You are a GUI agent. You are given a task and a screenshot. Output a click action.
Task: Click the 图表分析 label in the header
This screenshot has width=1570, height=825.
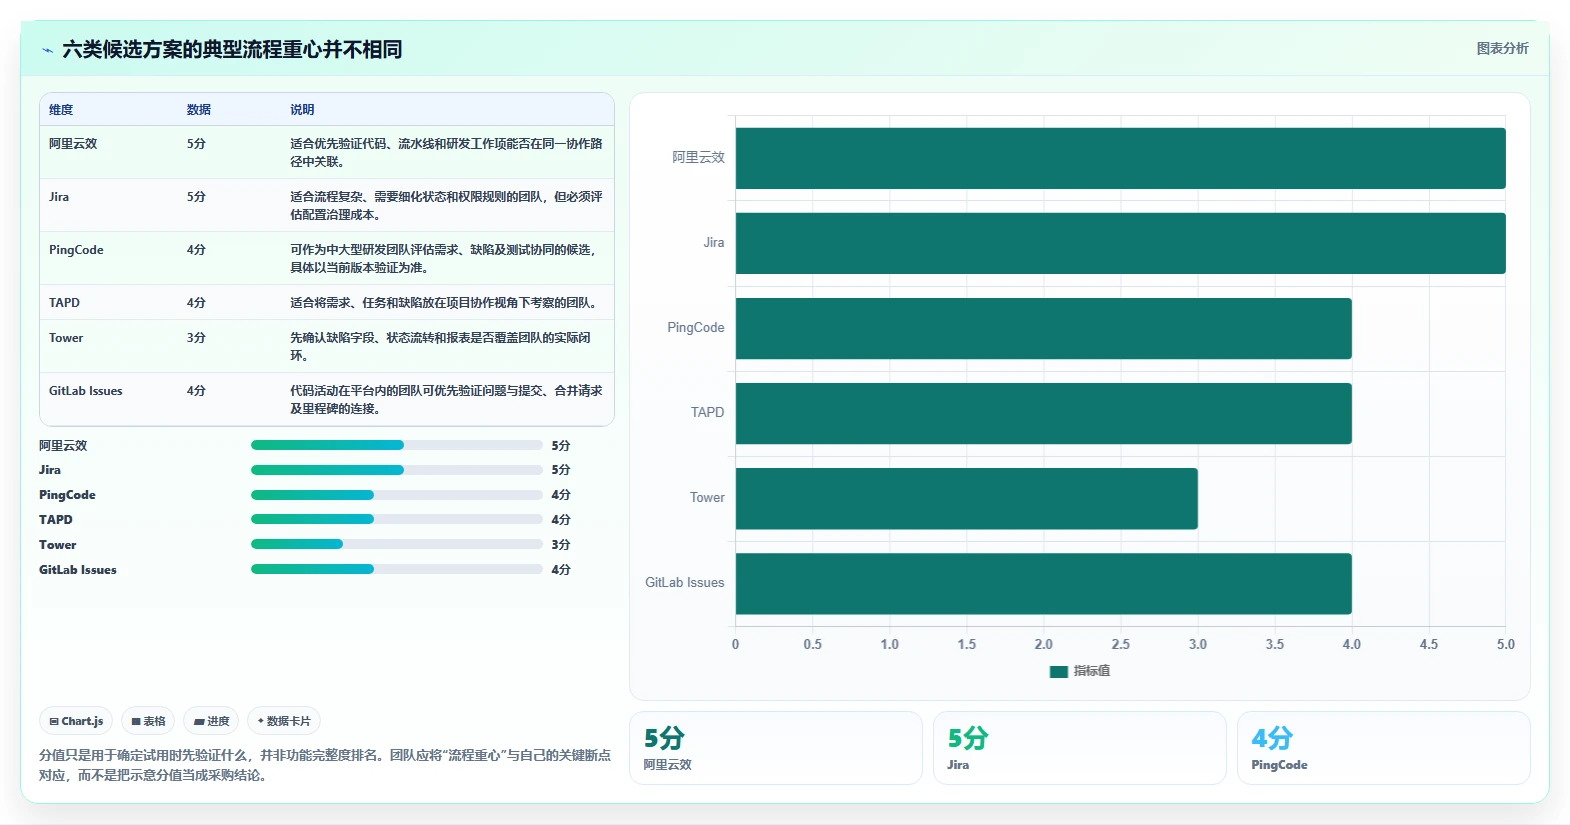click(1502, 48)
